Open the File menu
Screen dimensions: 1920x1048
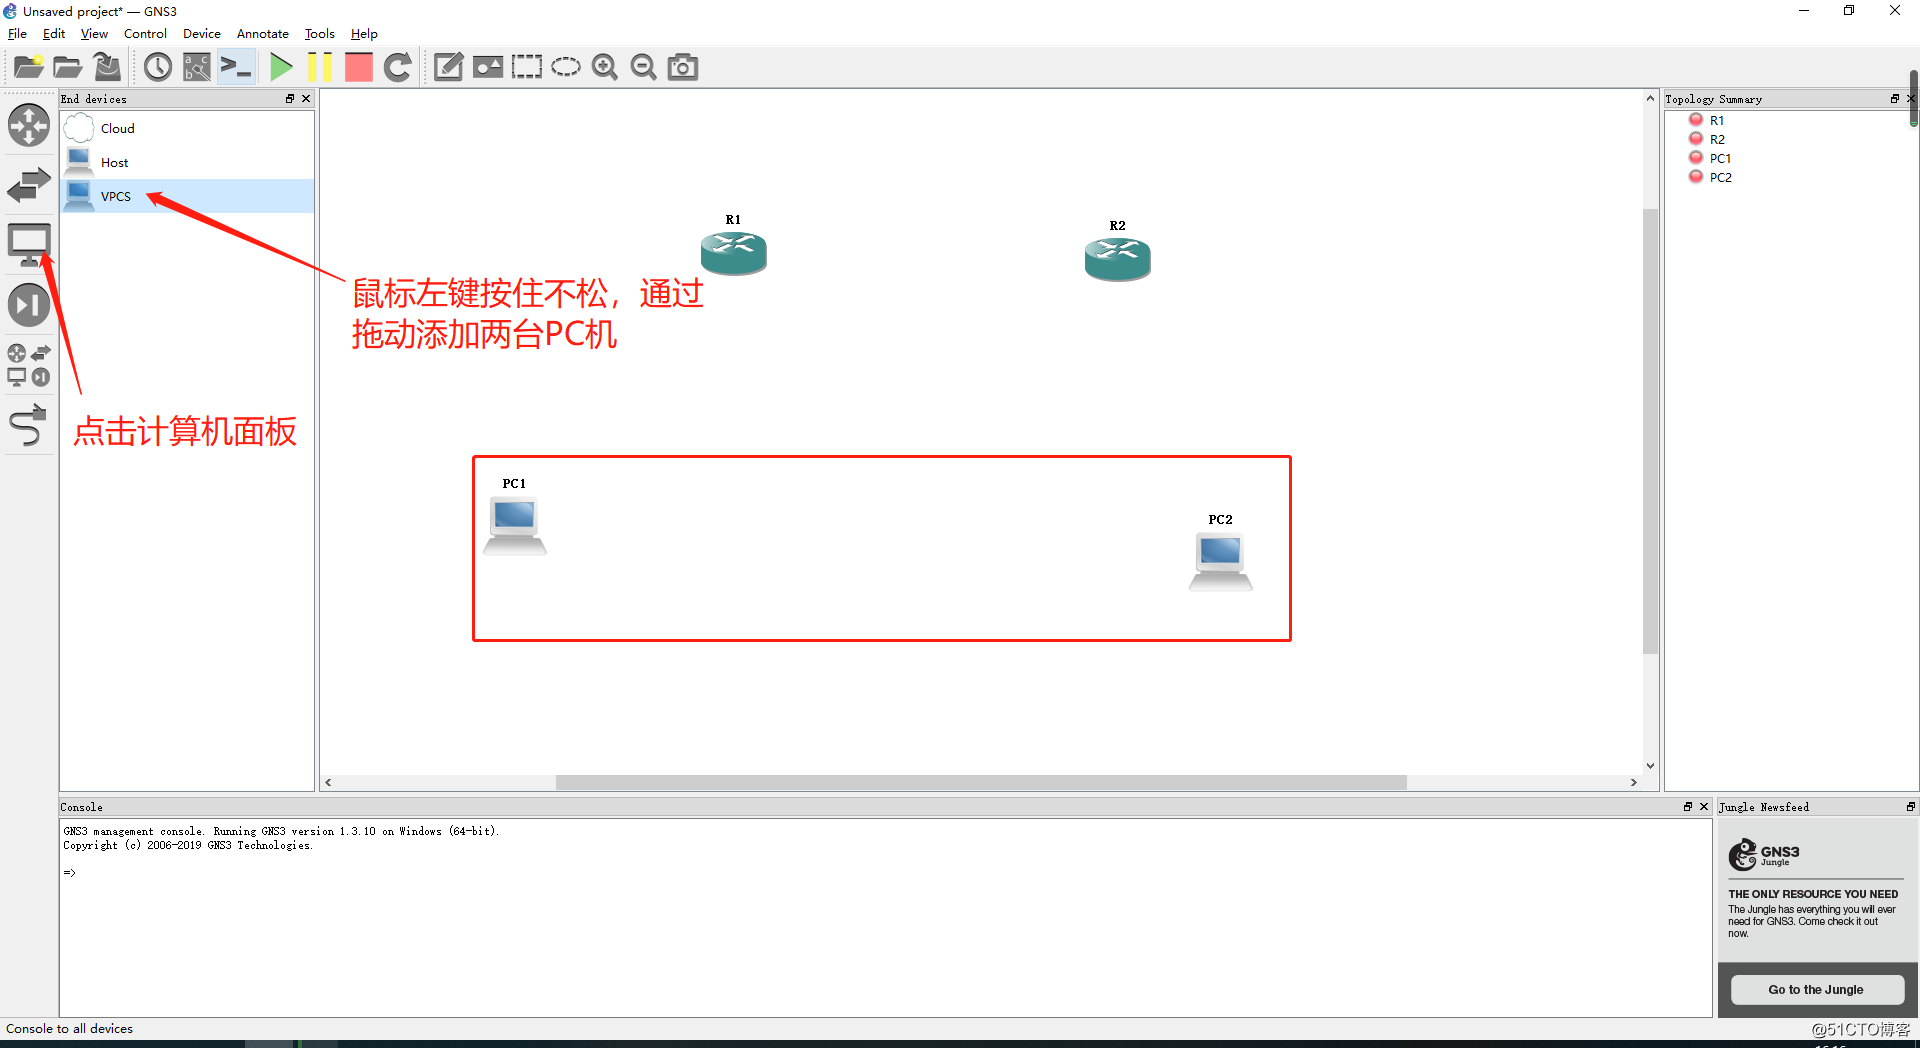pos(17,34)
